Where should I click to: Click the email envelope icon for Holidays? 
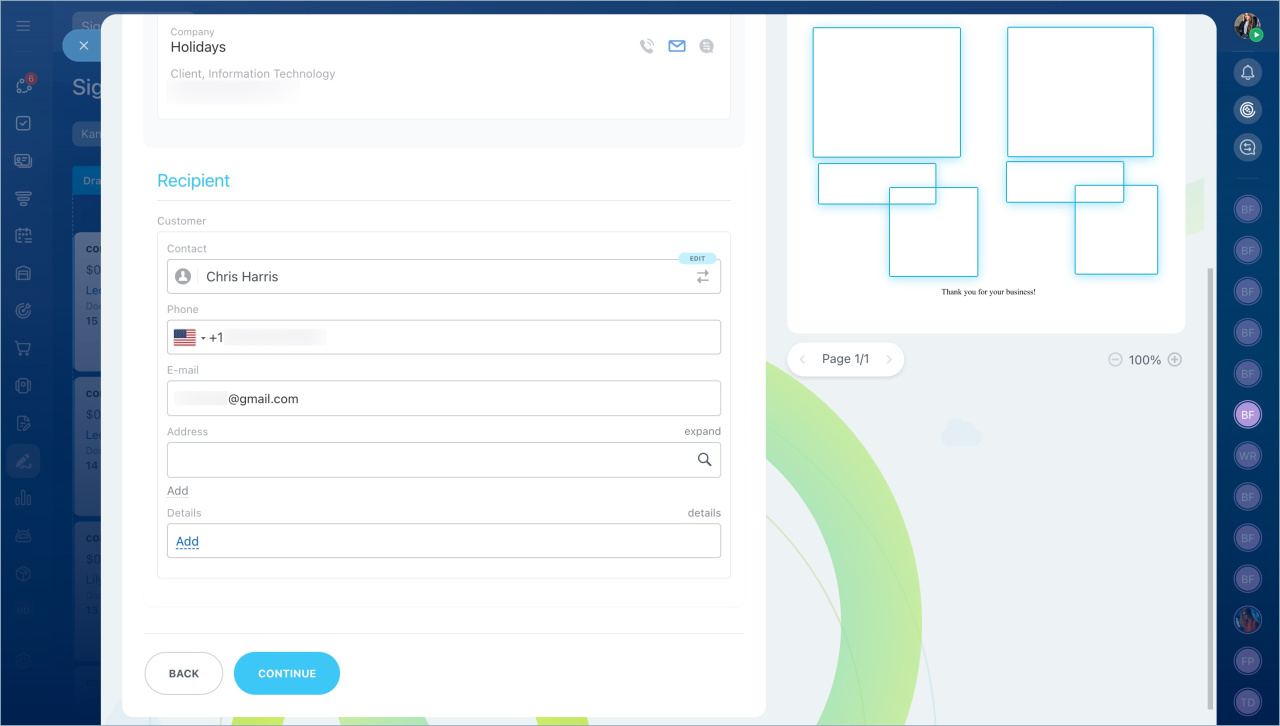tap(677, 46)
